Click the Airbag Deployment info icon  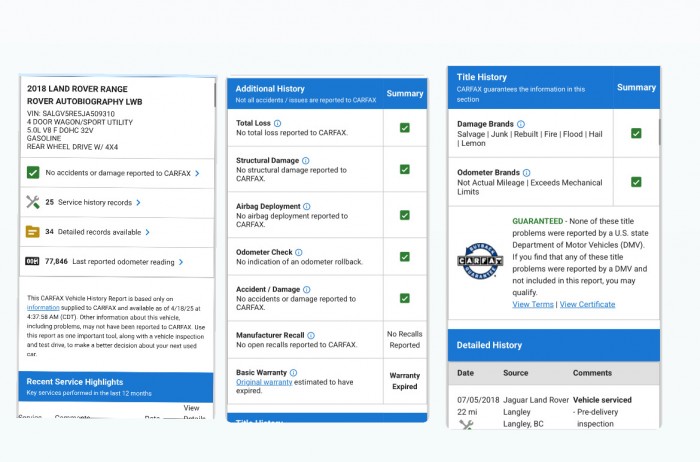tap(306, 207)
